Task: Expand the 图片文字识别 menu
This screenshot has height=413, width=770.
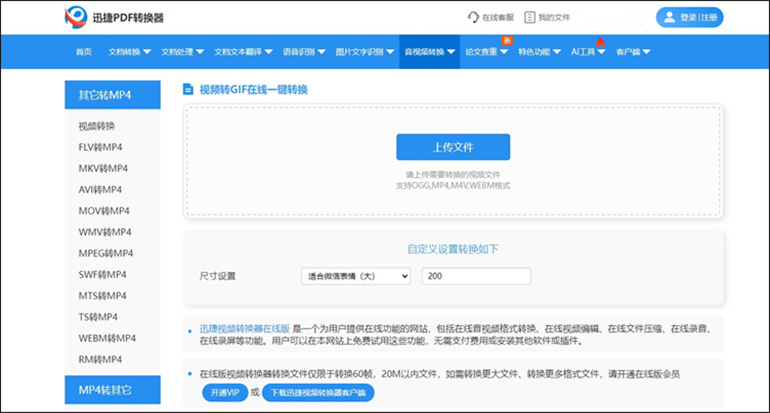Action: tap(365, 52)
